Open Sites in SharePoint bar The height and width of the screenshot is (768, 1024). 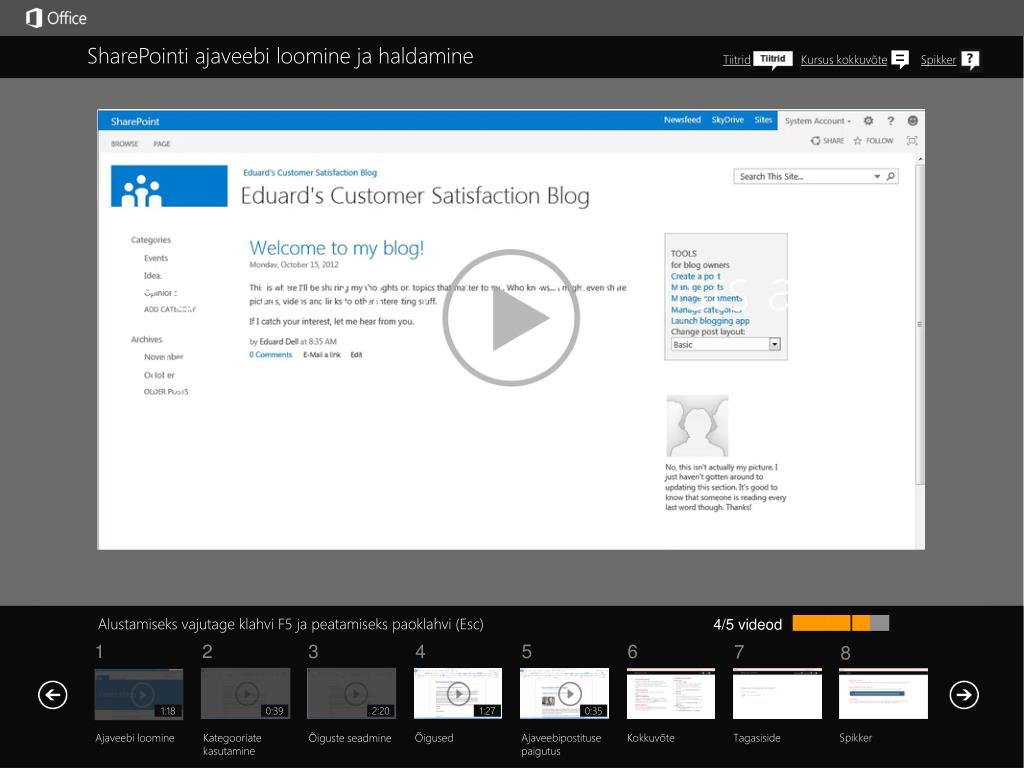point(763,120)
